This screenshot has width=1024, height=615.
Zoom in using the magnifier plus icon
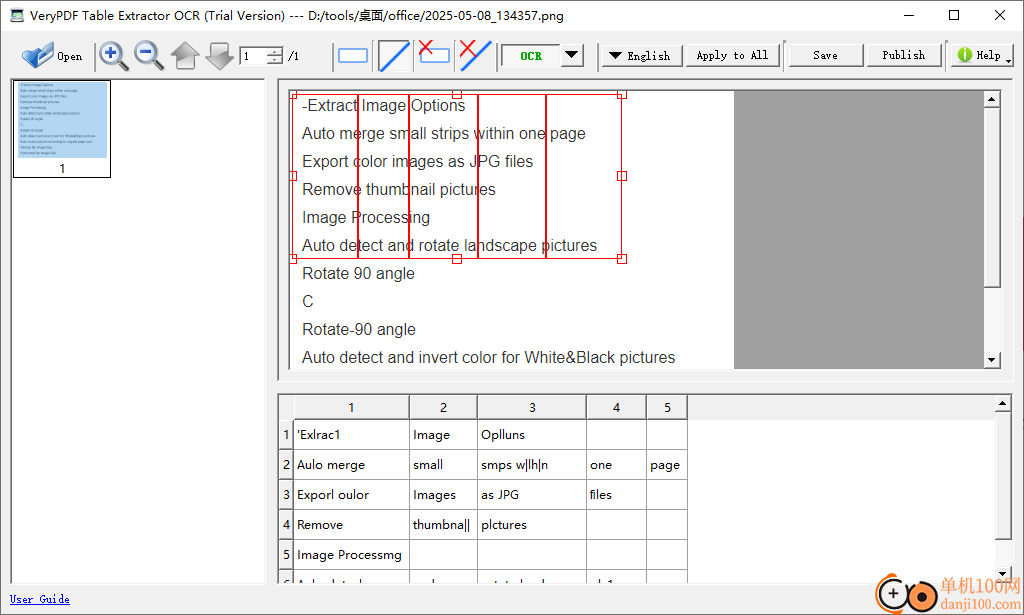[113, 55]
